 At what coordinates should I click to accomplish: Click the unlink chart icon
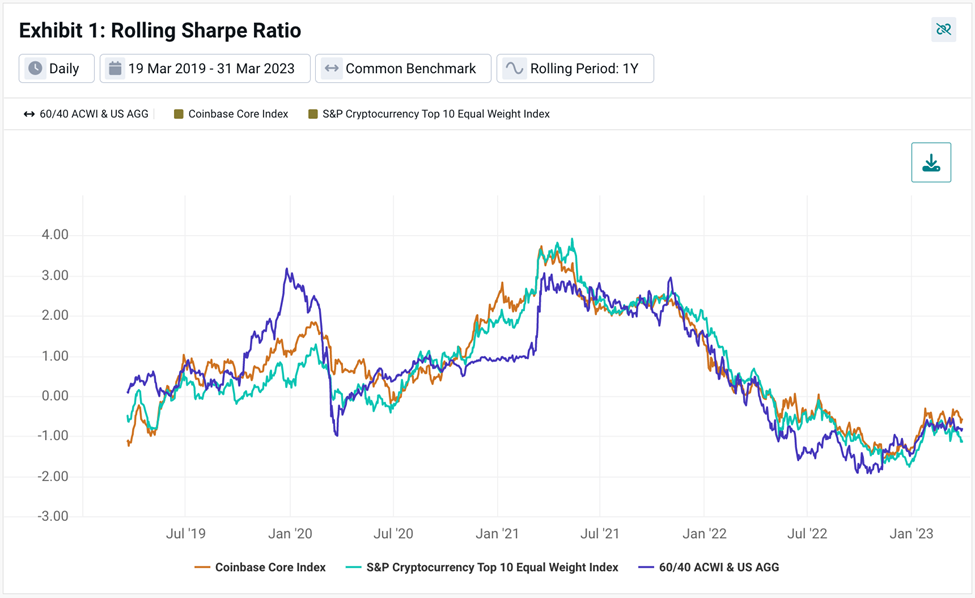point(943,29)
